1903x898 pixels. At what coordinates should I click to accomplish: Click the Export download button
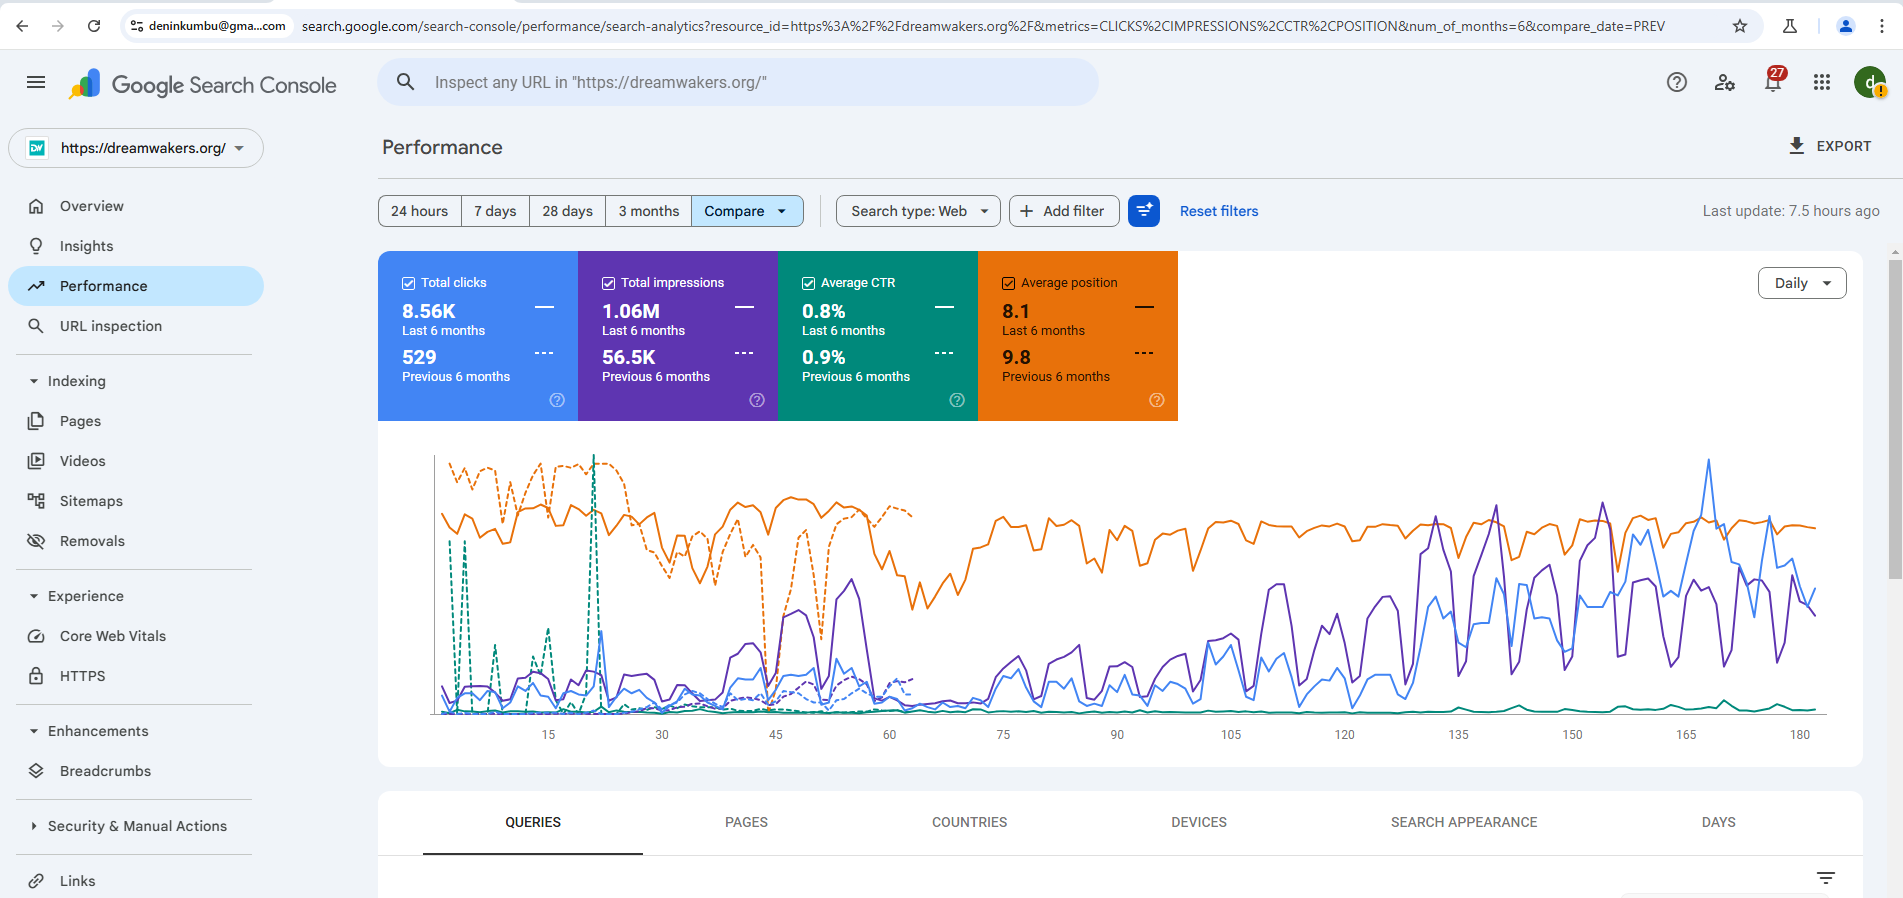coord(1829,146)
